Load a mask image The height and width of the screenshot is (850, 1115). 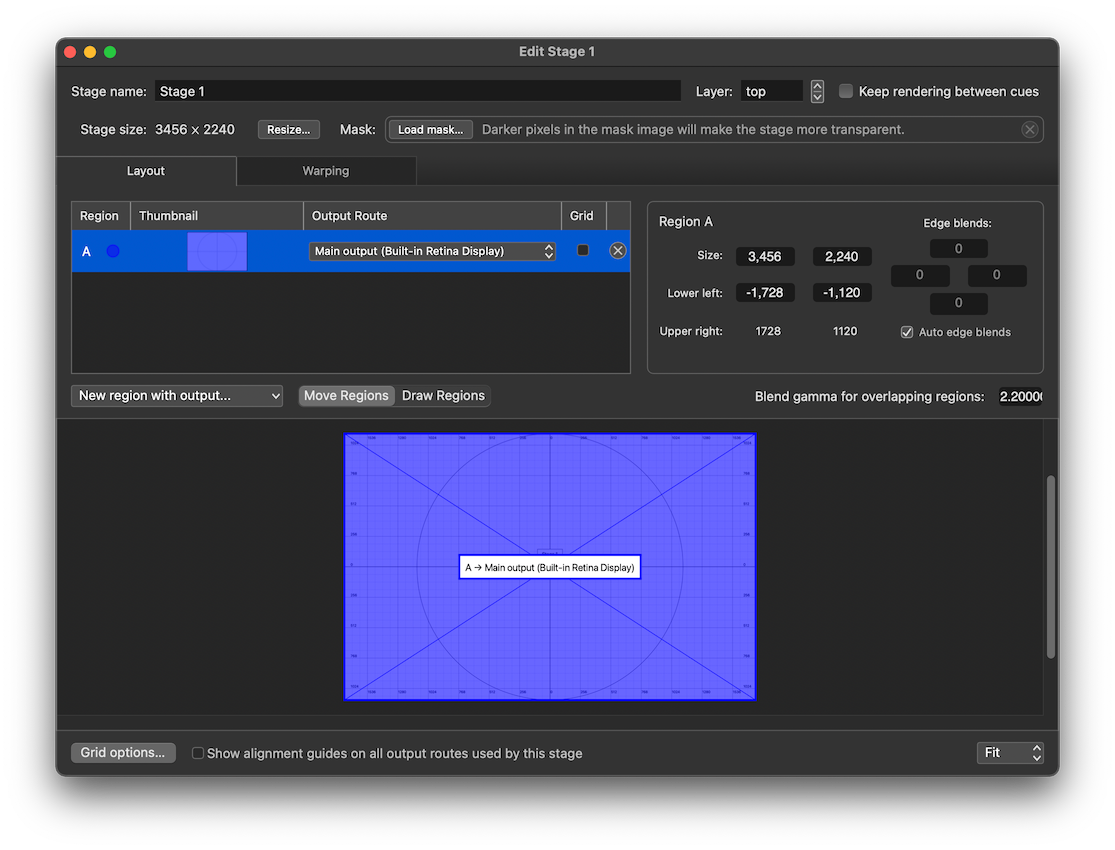(x=429, y=128)
